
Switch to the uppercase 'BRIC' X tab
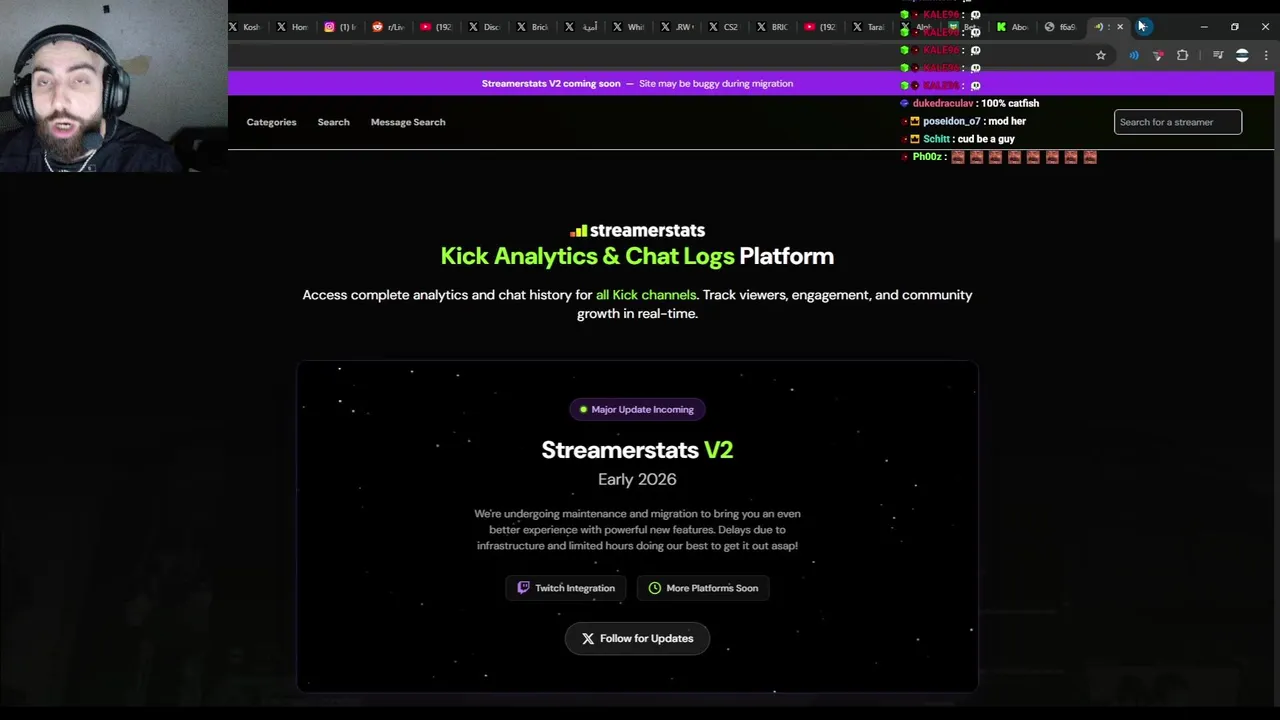773,27
